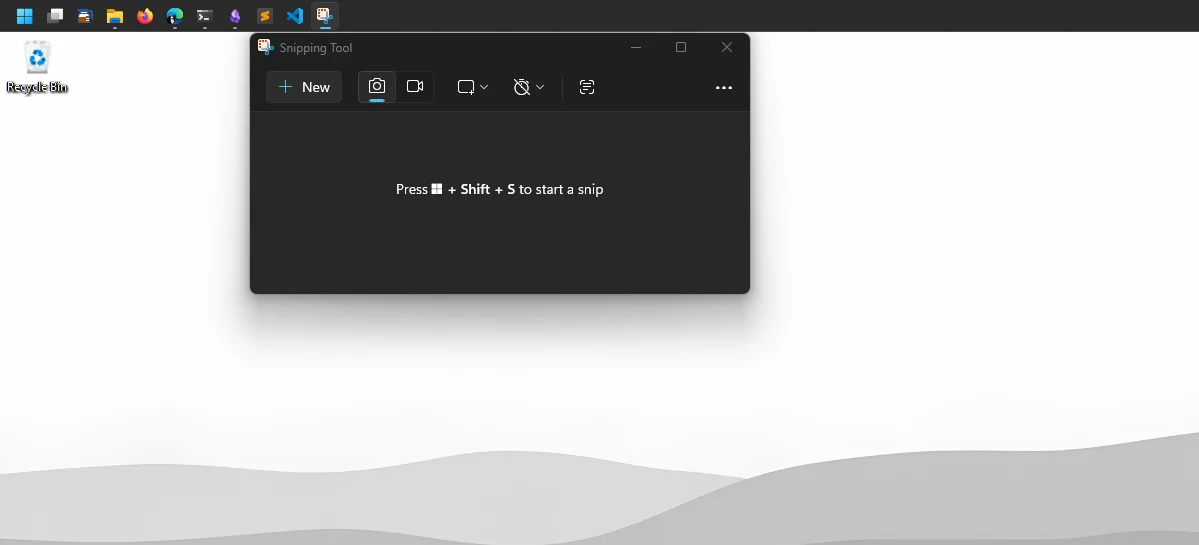The height and width of the screenshot is (545, 1199).
Task: Open the snipping mode shape dropdown
Action: [x=473, y=87]
